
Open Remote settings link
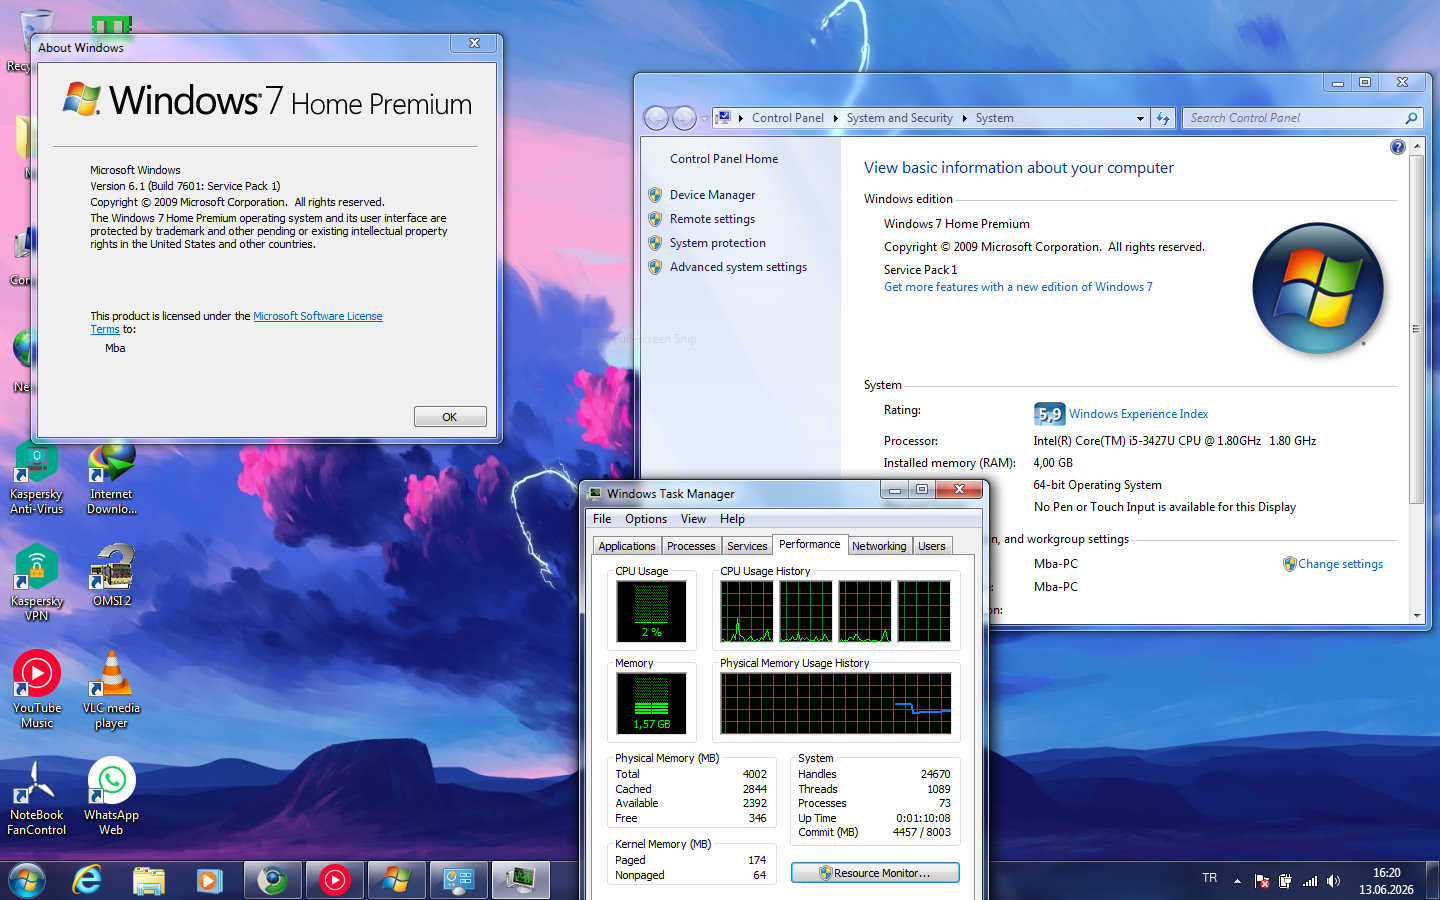coord(712,219)
